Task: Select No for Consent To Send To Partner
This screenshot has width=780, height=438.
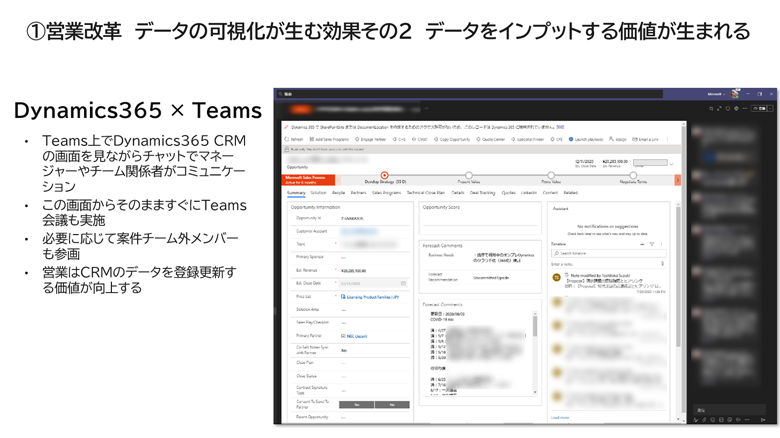Action: [x=392, y=405]
